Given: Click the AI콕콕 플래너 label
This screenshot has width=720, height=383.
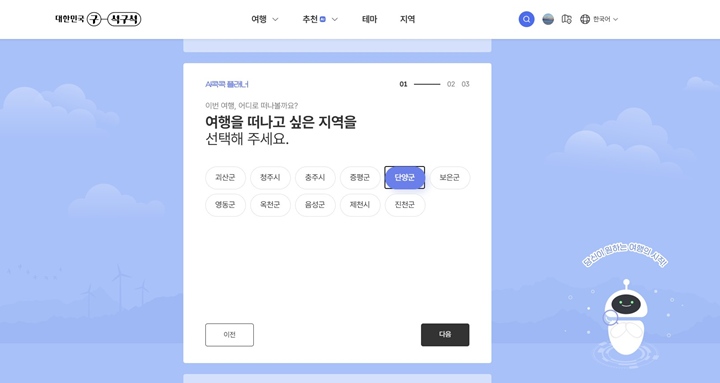Looking at the screenshot, I should point(227,84).
